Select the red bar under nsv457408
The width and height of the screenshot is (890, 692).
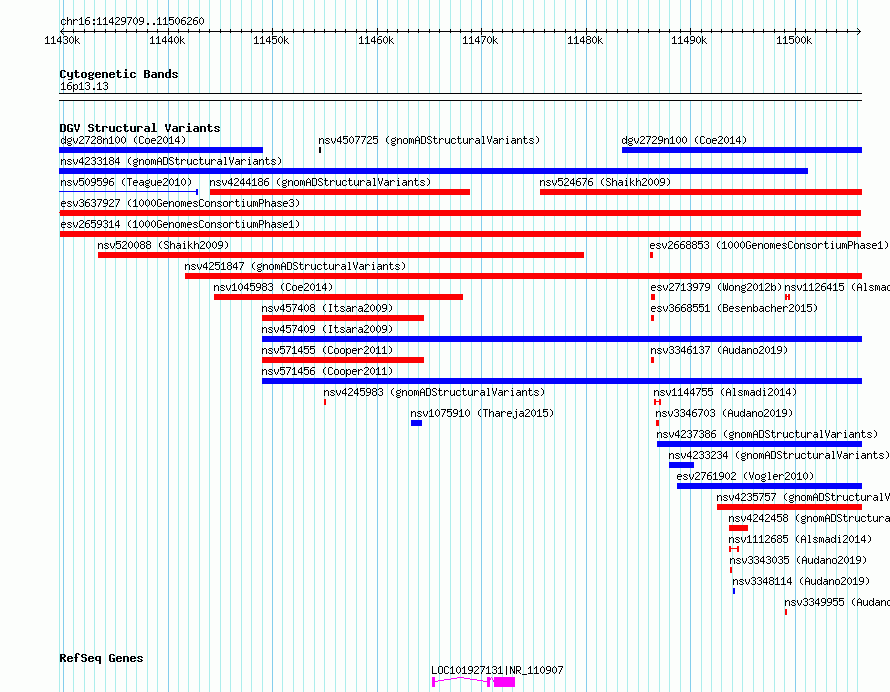click(x=343, y=318)
